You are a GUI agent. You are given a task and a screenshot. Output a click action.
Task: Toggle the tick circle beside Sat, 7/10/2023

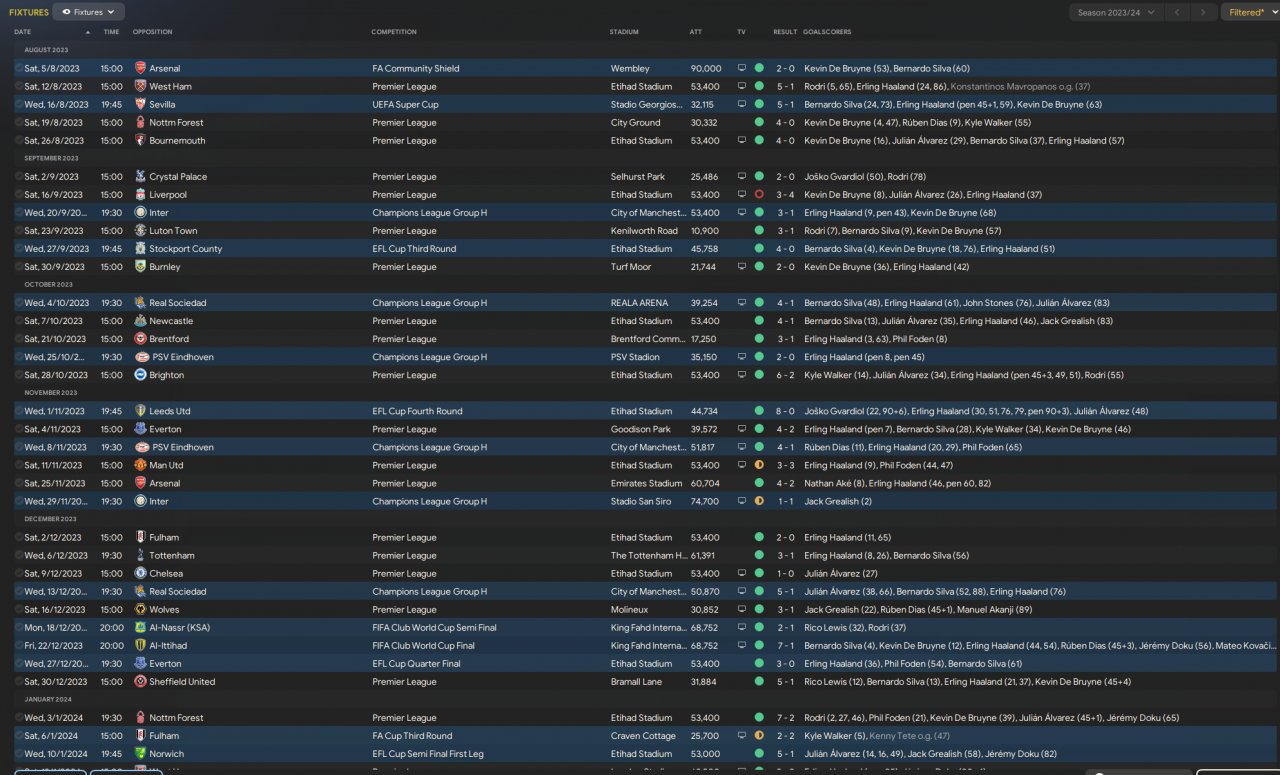click(18, 321)
